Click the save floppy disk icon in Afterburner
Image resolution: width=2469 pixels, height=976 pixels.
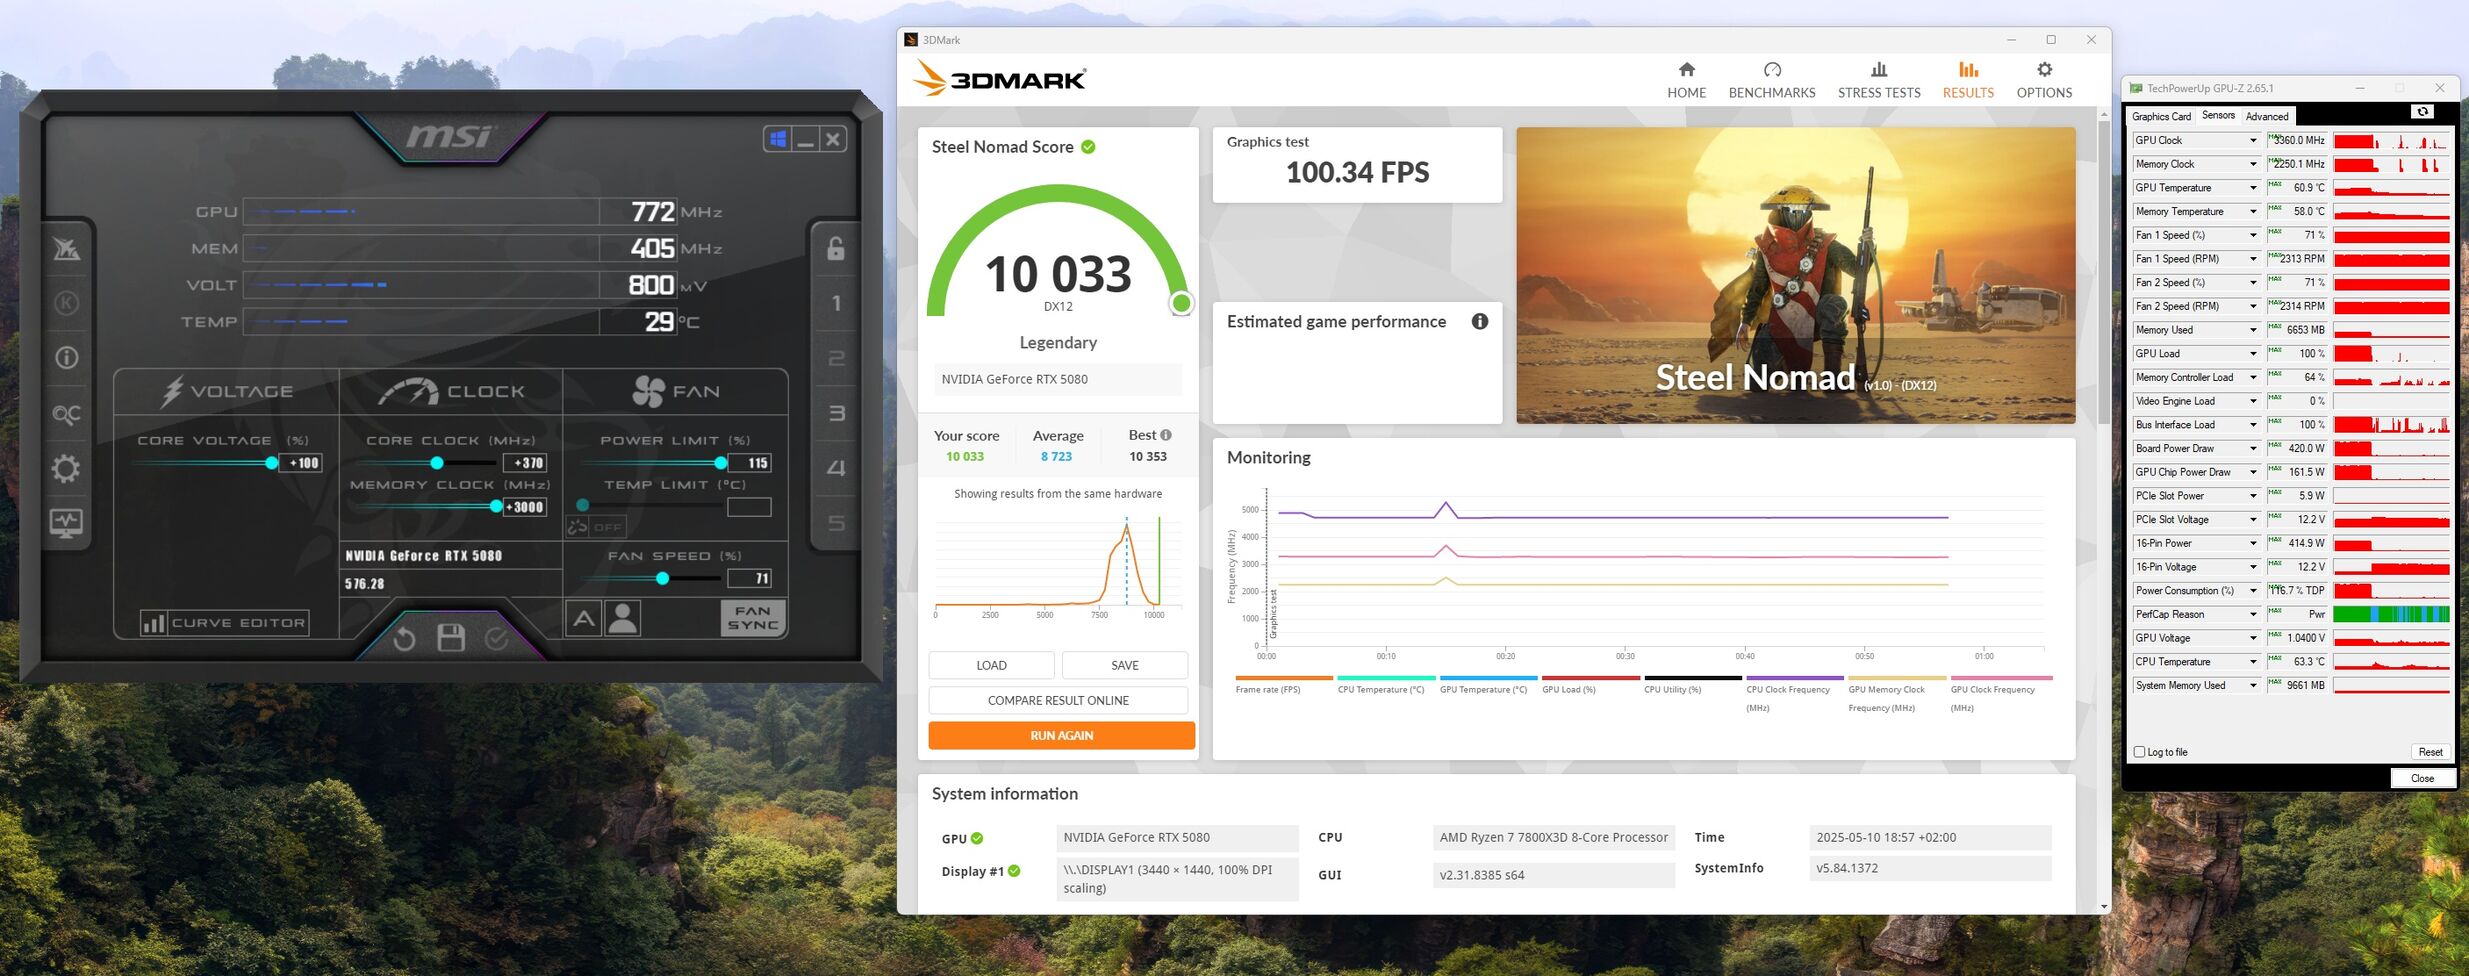click(451, 638)
